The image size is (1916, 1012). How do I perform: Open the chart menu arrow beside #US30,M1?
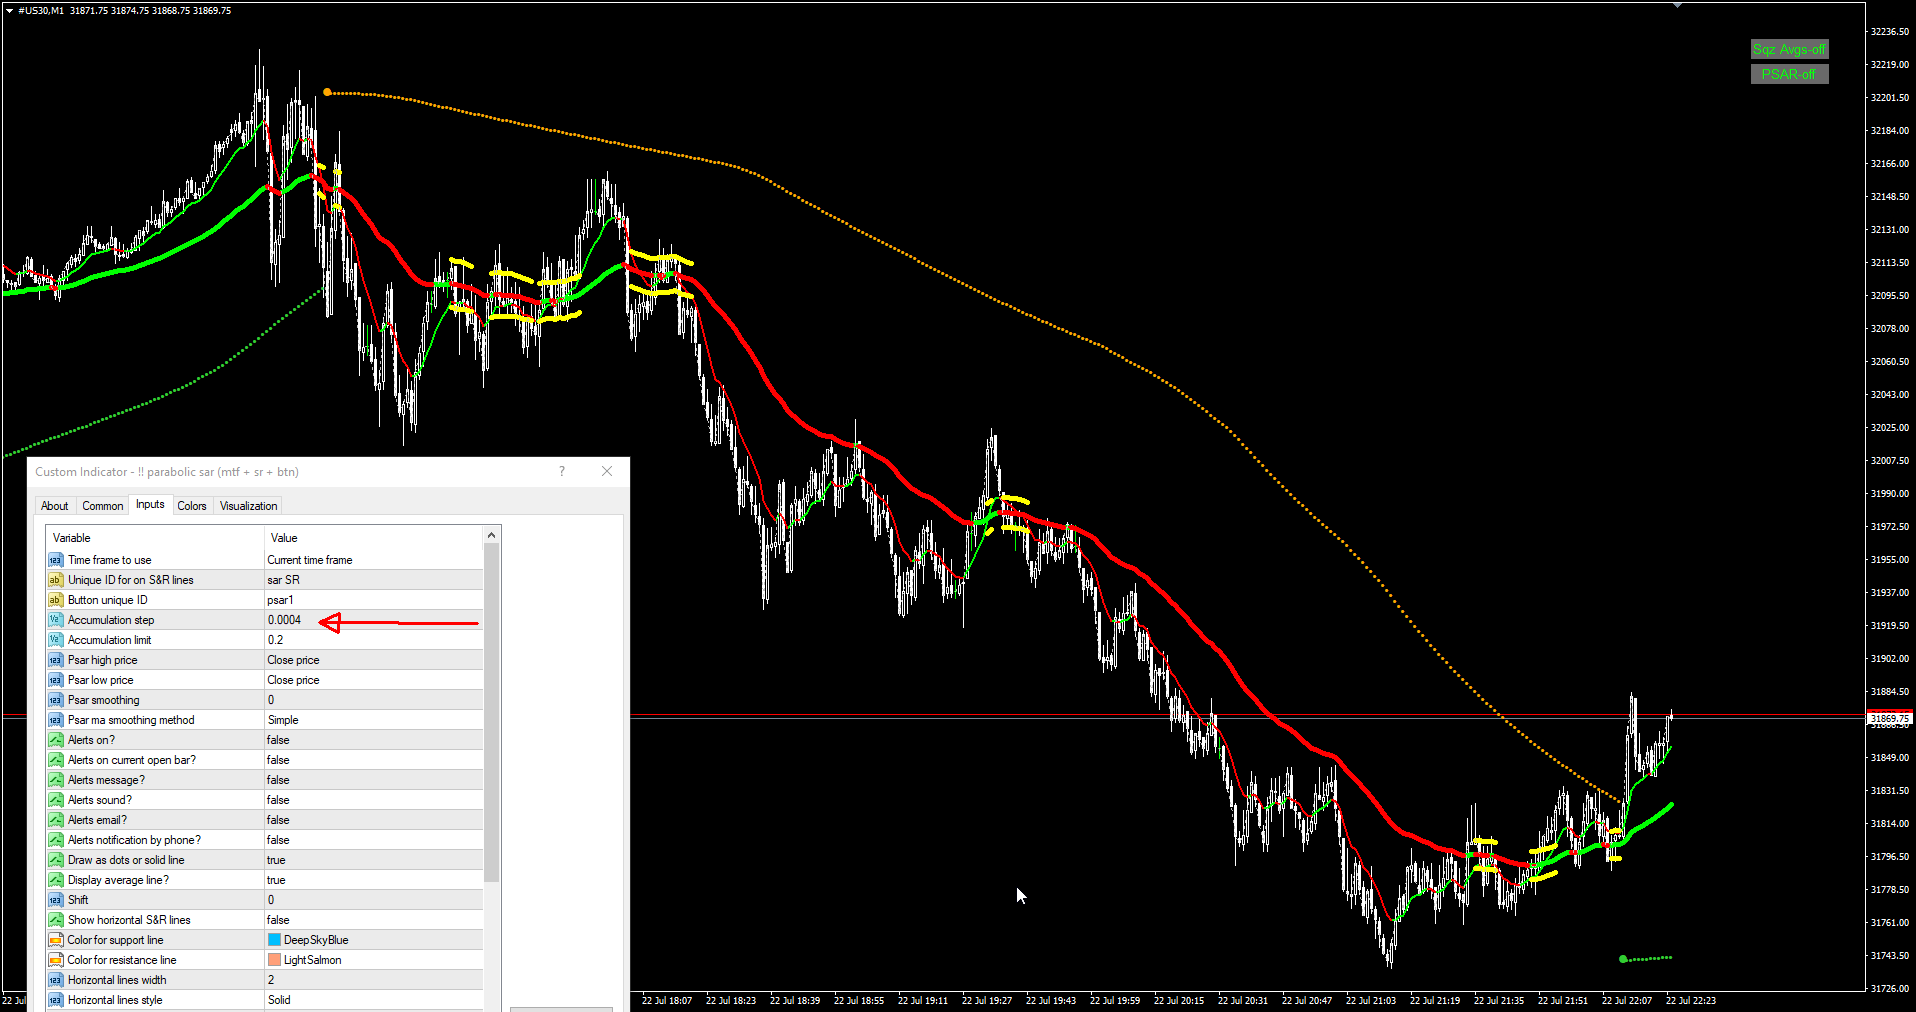pos(9,10)
